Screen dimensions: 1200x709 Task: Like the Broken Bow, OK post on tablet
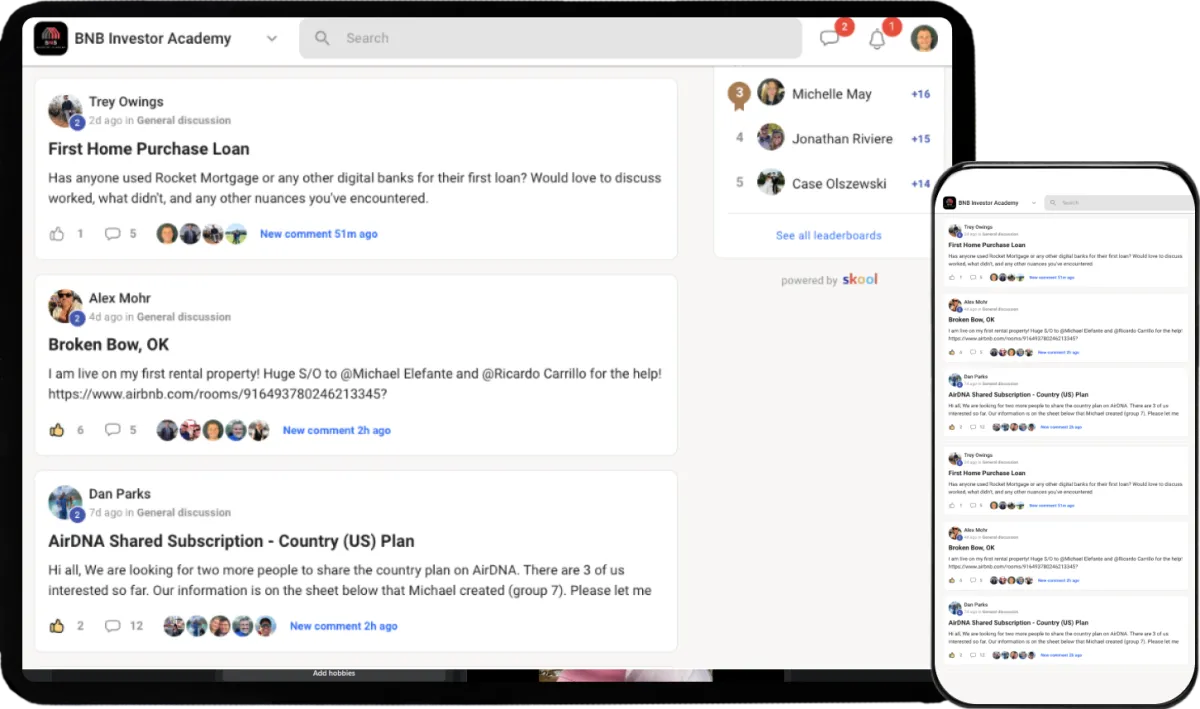coord(56,430)
